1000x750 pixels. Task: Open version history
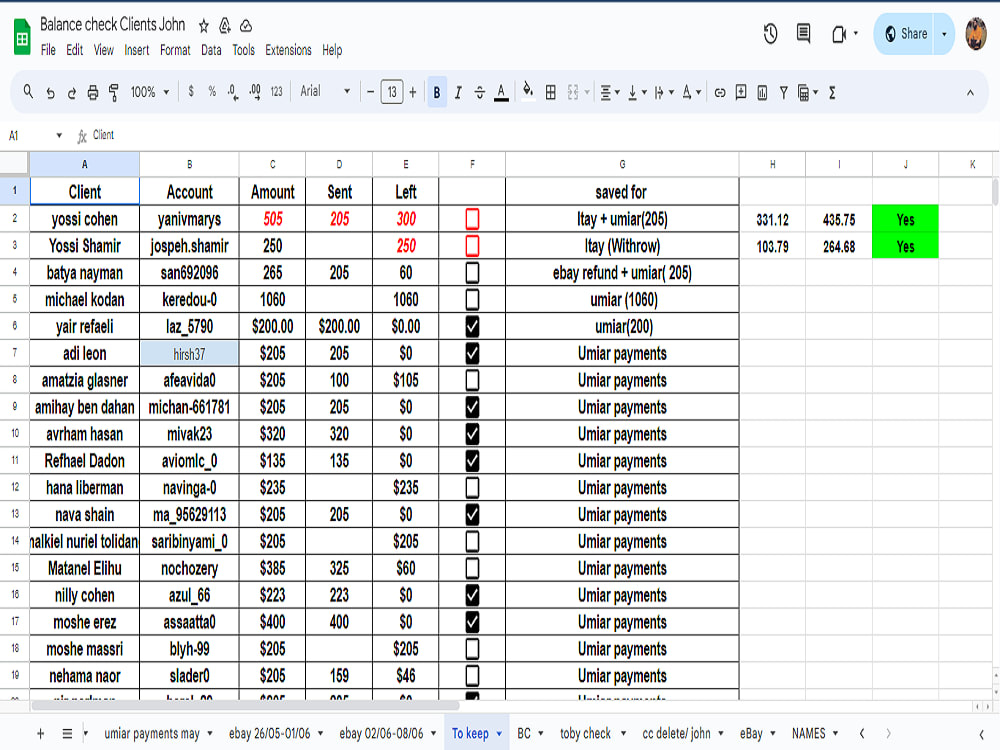(770, 34)
